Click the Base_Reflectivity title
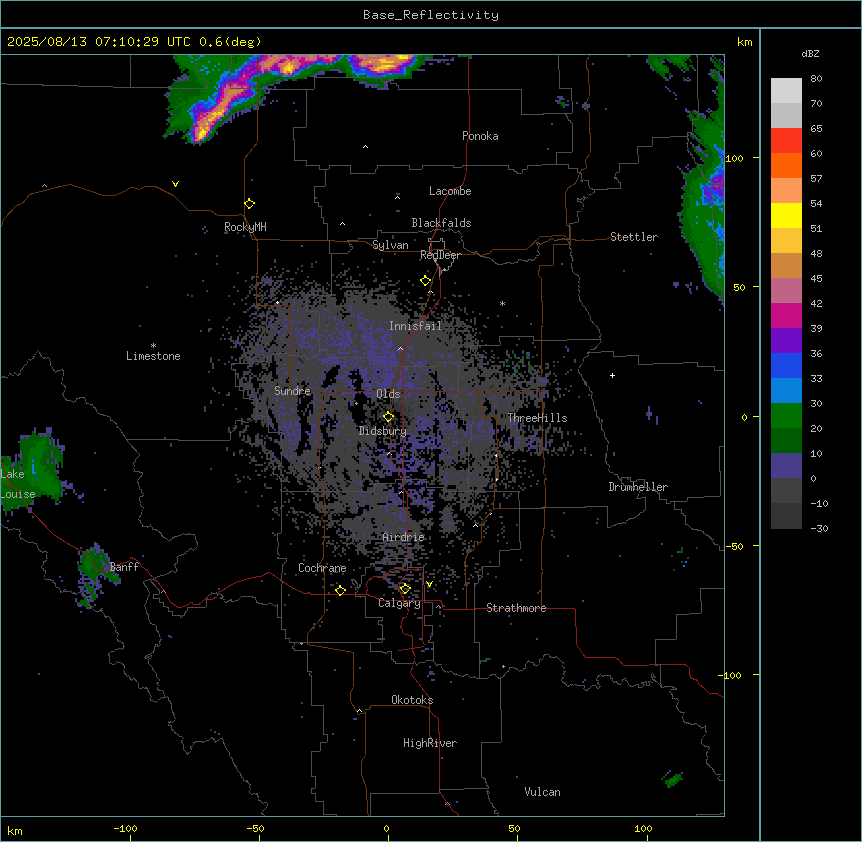The height and width of the screenshot is (842, 862). [431, 15]
